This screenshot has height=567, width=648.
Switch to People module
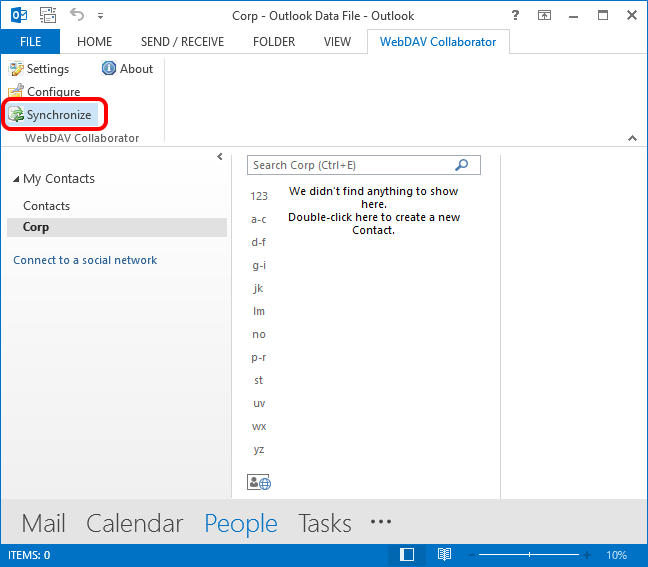click(241, 524)
